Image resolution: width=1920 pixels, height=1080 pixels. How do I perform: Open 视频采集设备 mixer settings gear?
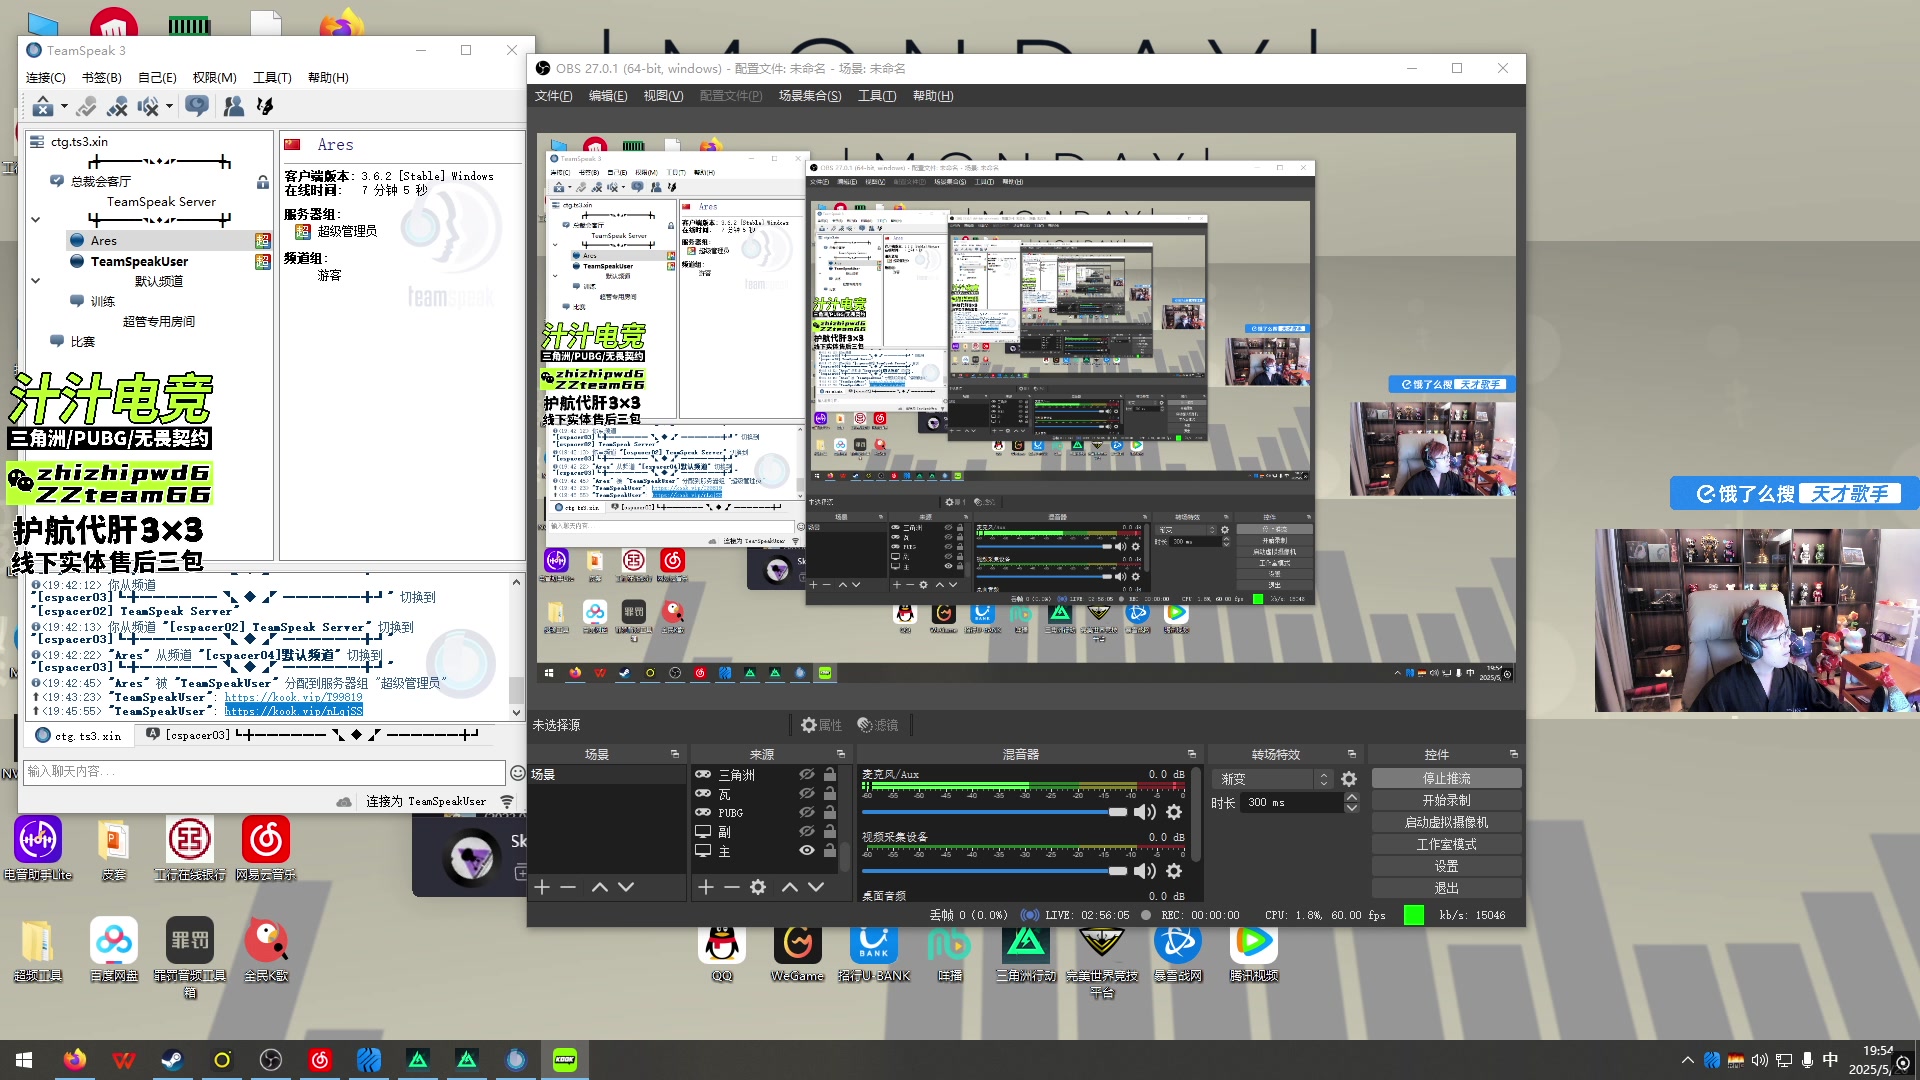(x=1174, y=871)
